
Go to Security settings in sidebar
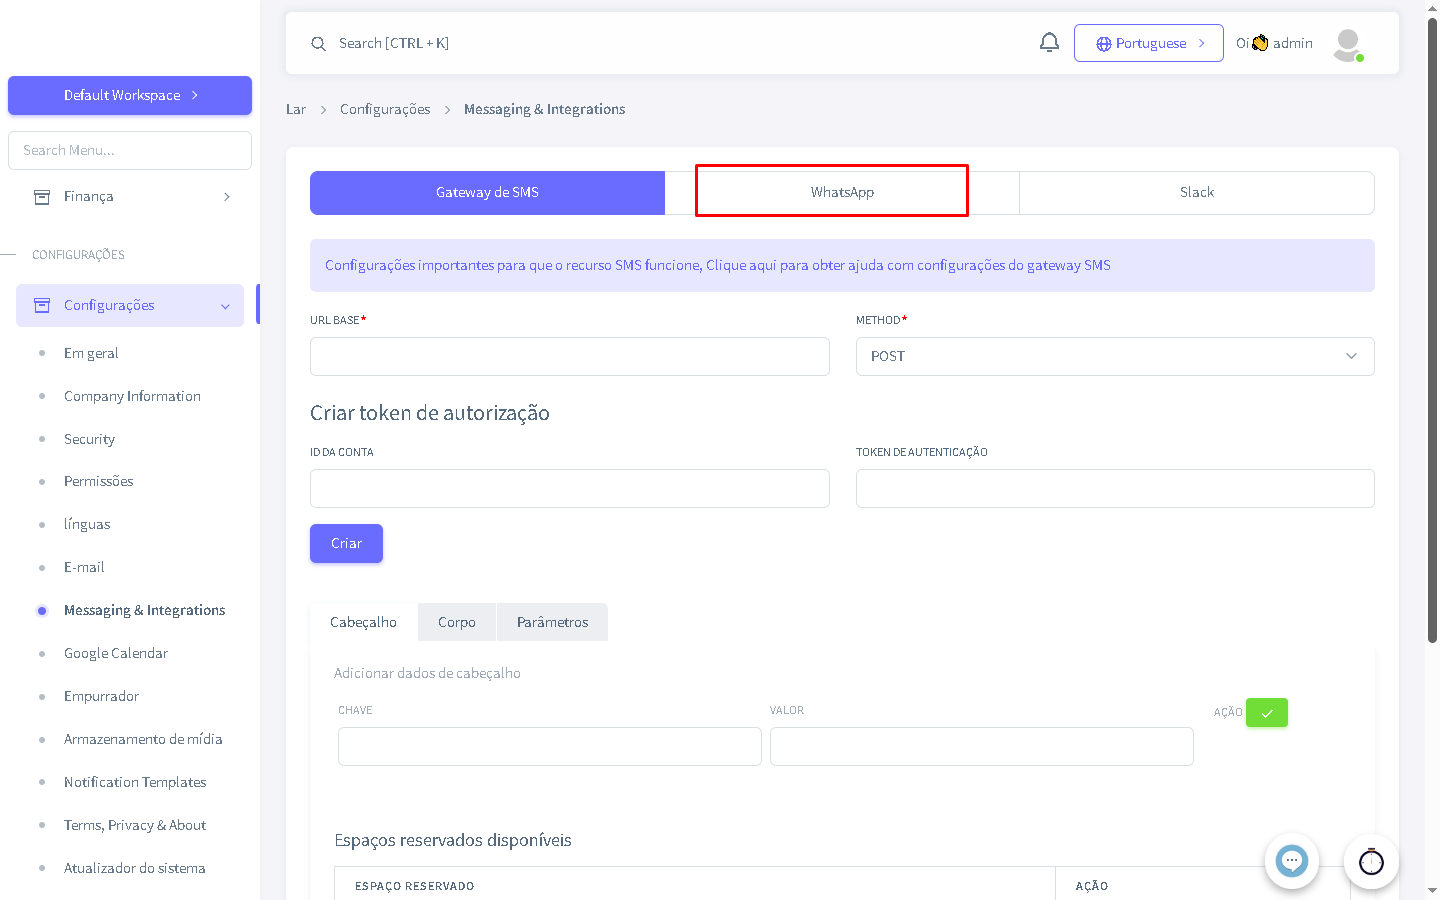[89, 440]
